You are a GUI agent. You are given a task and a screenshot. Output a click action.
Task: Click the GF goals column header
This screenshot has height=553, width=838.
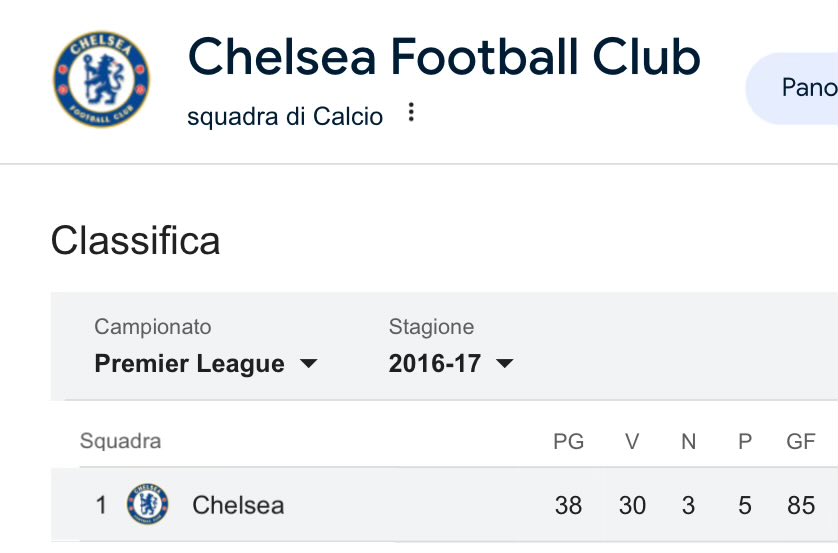pos(801,441)
